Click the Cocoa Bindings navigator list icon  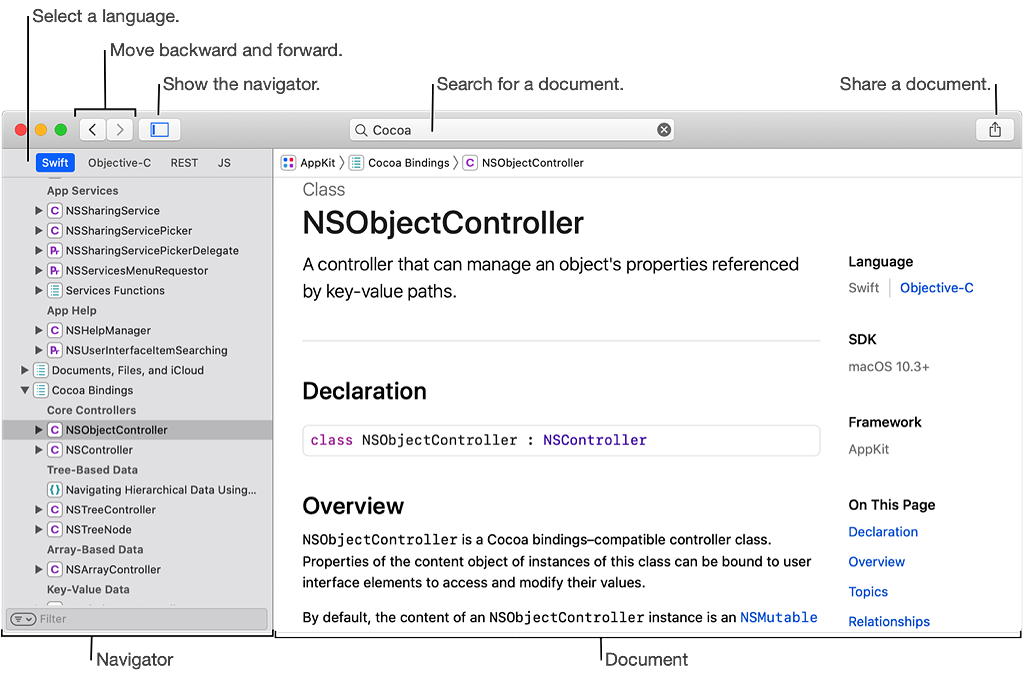[40, 390]
